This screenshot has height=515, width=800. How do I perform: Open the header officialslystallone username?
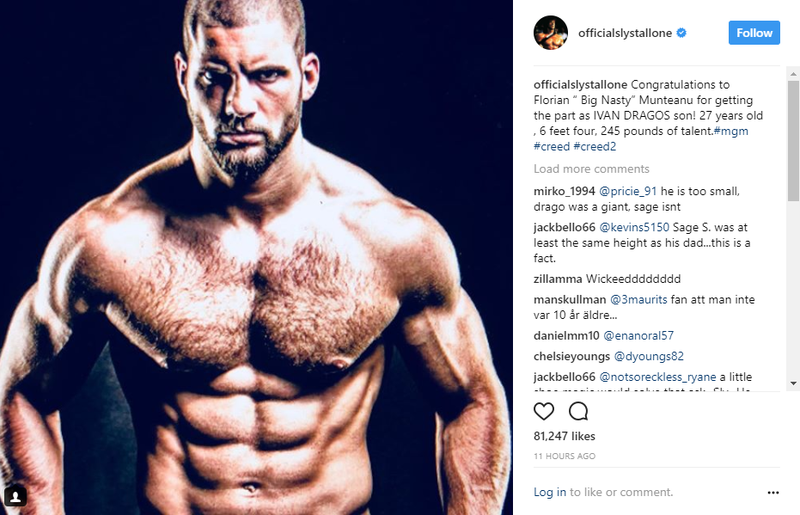pyautogui.click(x=625, y=33)
